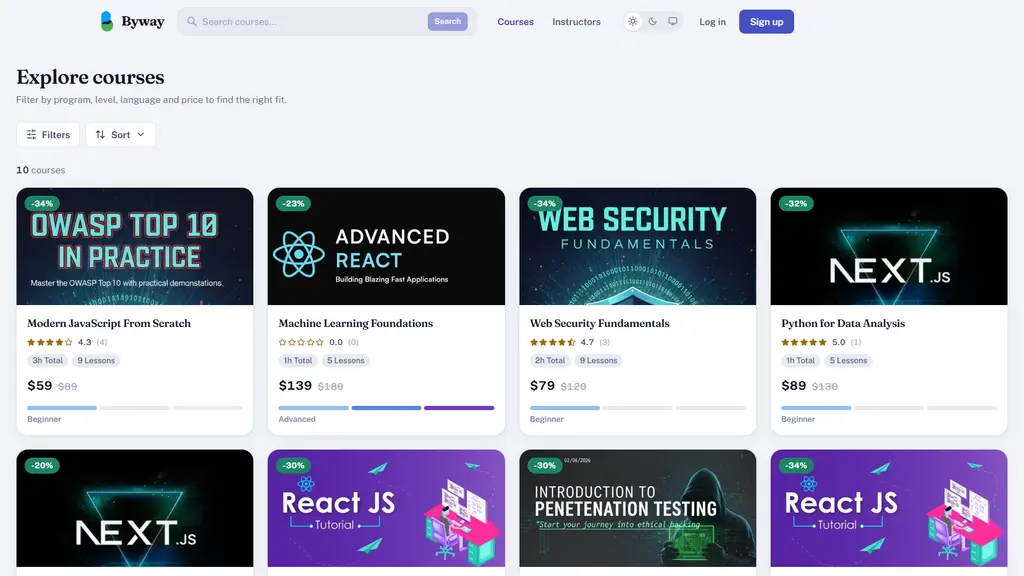Click 1h Total tag on Python card
The image size is (1024, 576).
(x=800, y=360)
